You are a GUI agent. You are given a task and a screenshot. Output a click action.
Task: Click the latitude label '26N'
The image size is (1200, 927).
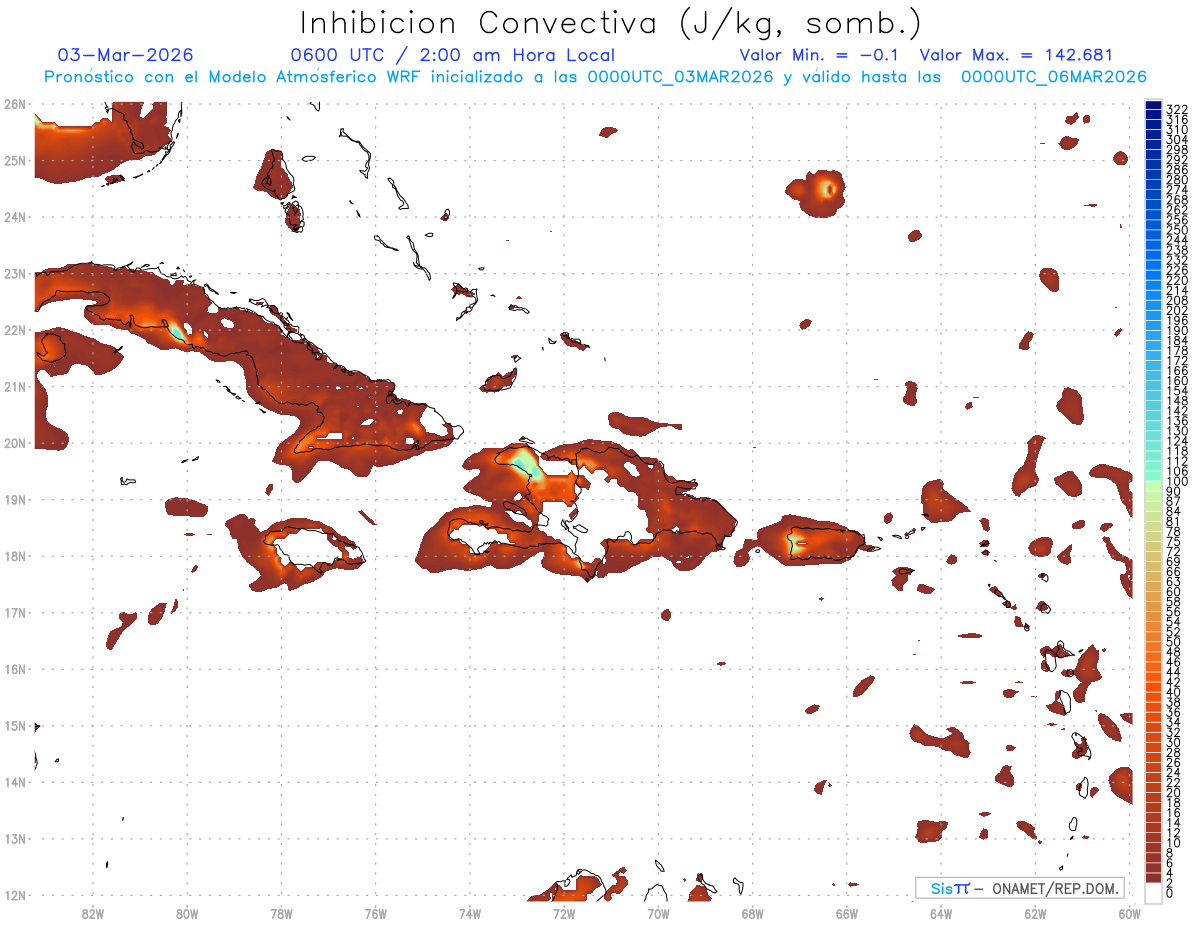pyautogui.click(x=14, y=104)
